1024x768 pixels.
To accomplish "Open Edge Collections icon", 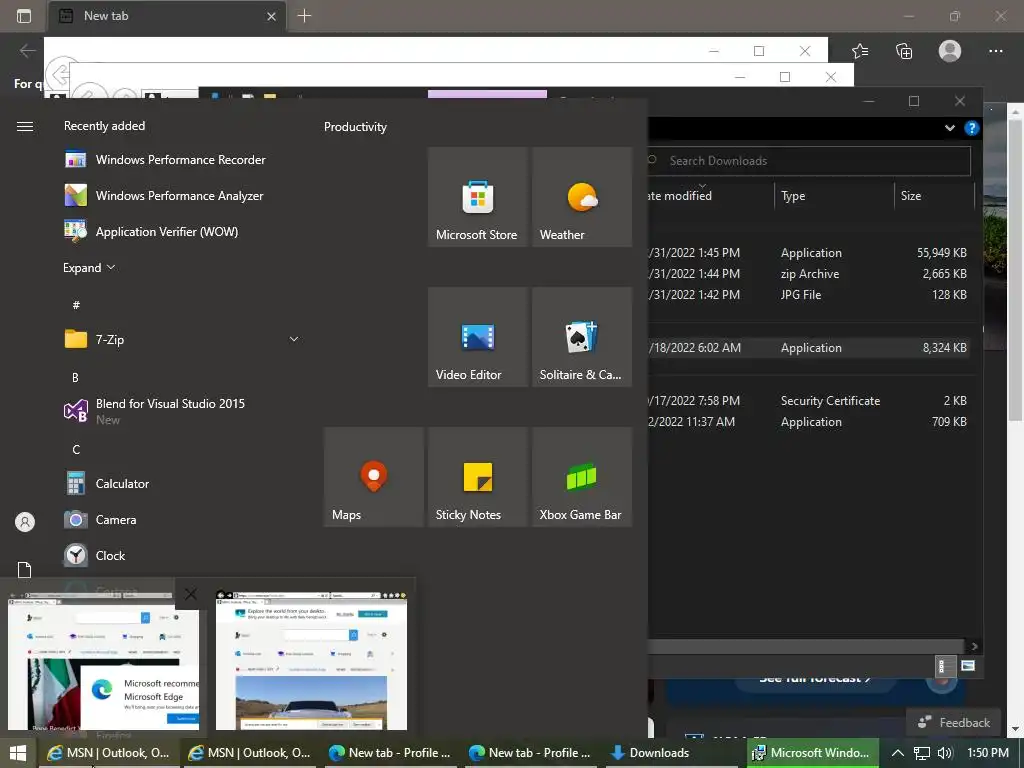I will (x=904, y=51).
